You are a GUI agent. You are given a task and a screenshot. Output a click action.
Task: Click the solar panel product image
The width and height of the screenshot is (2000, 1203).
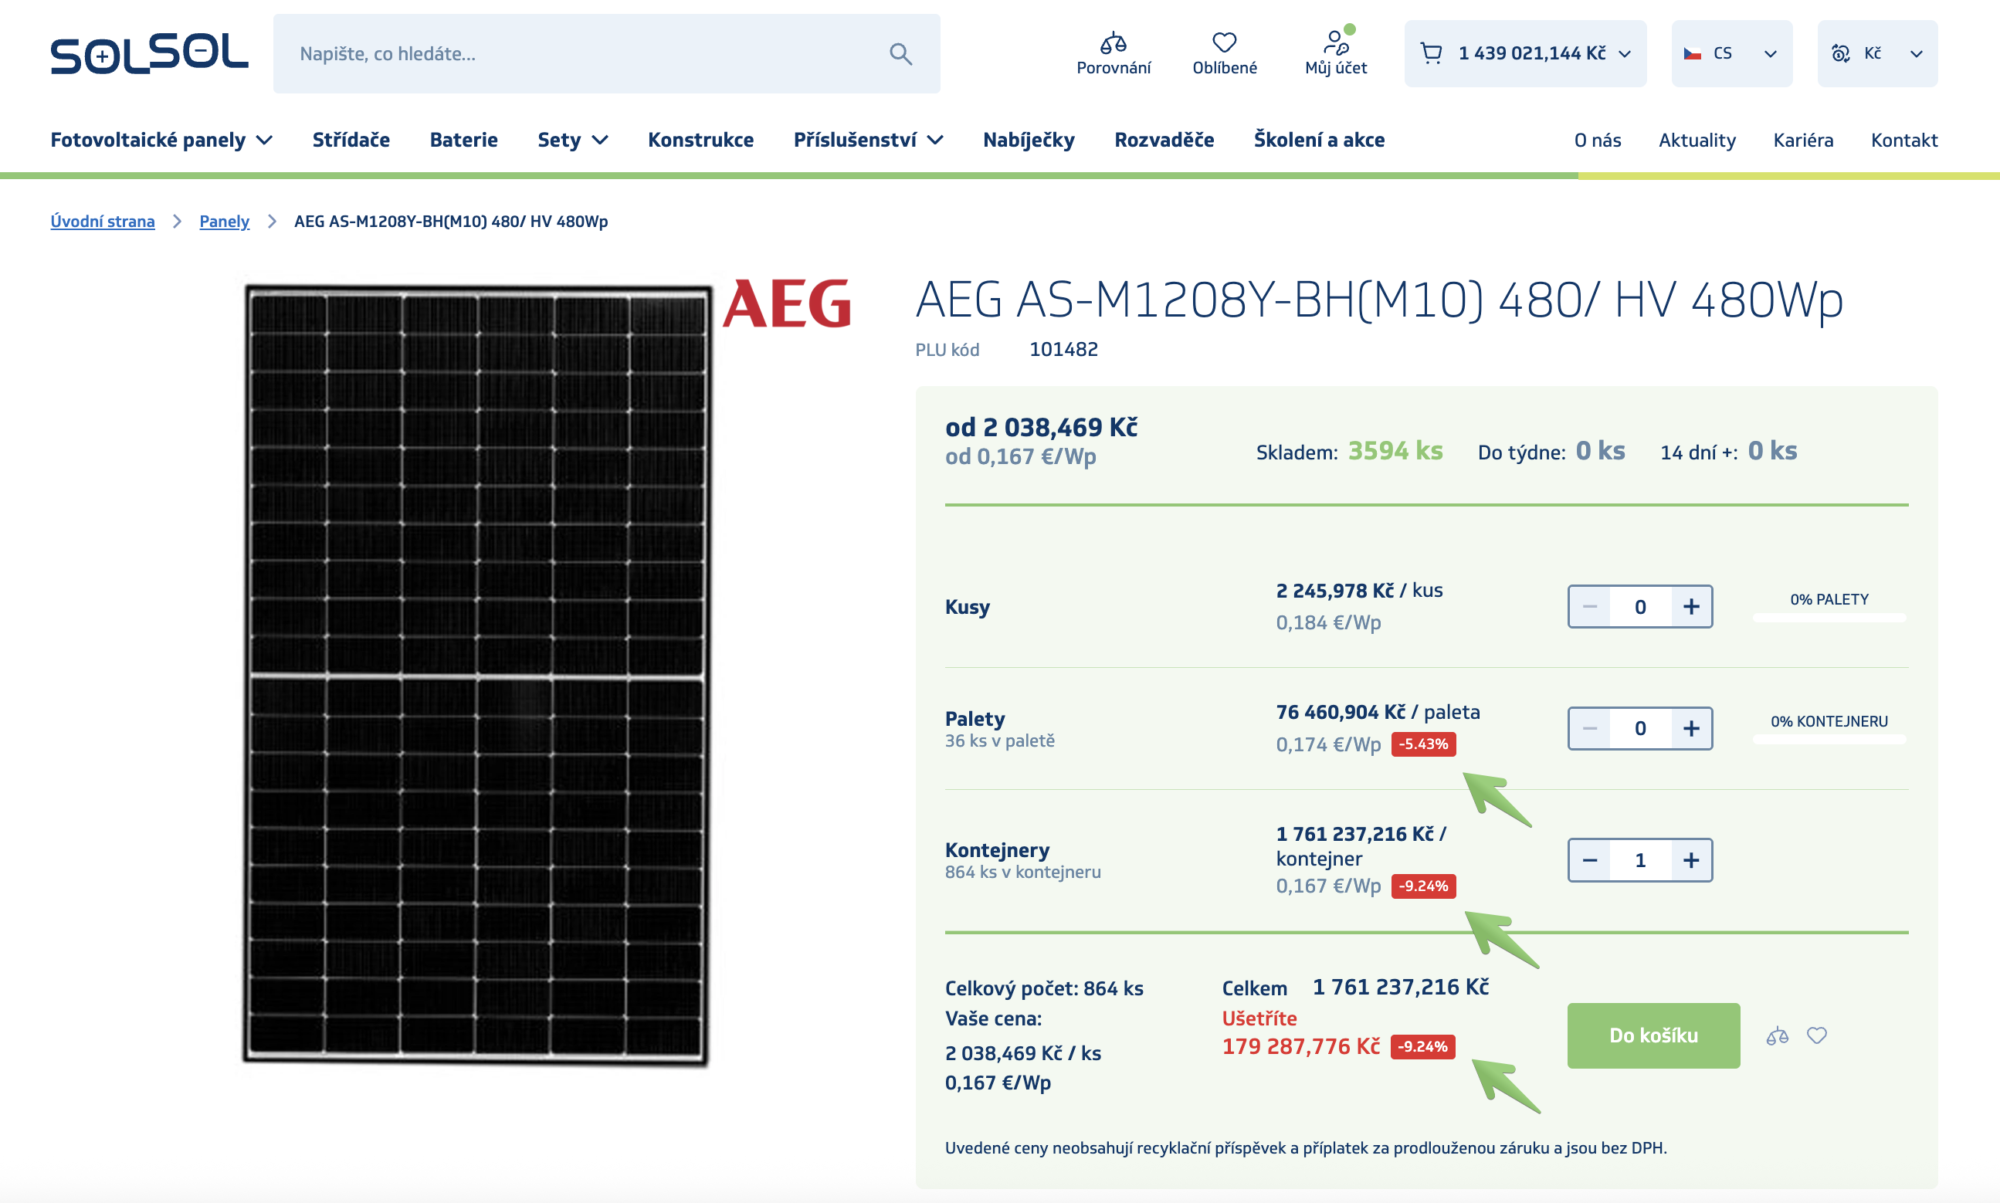[477, 675]
